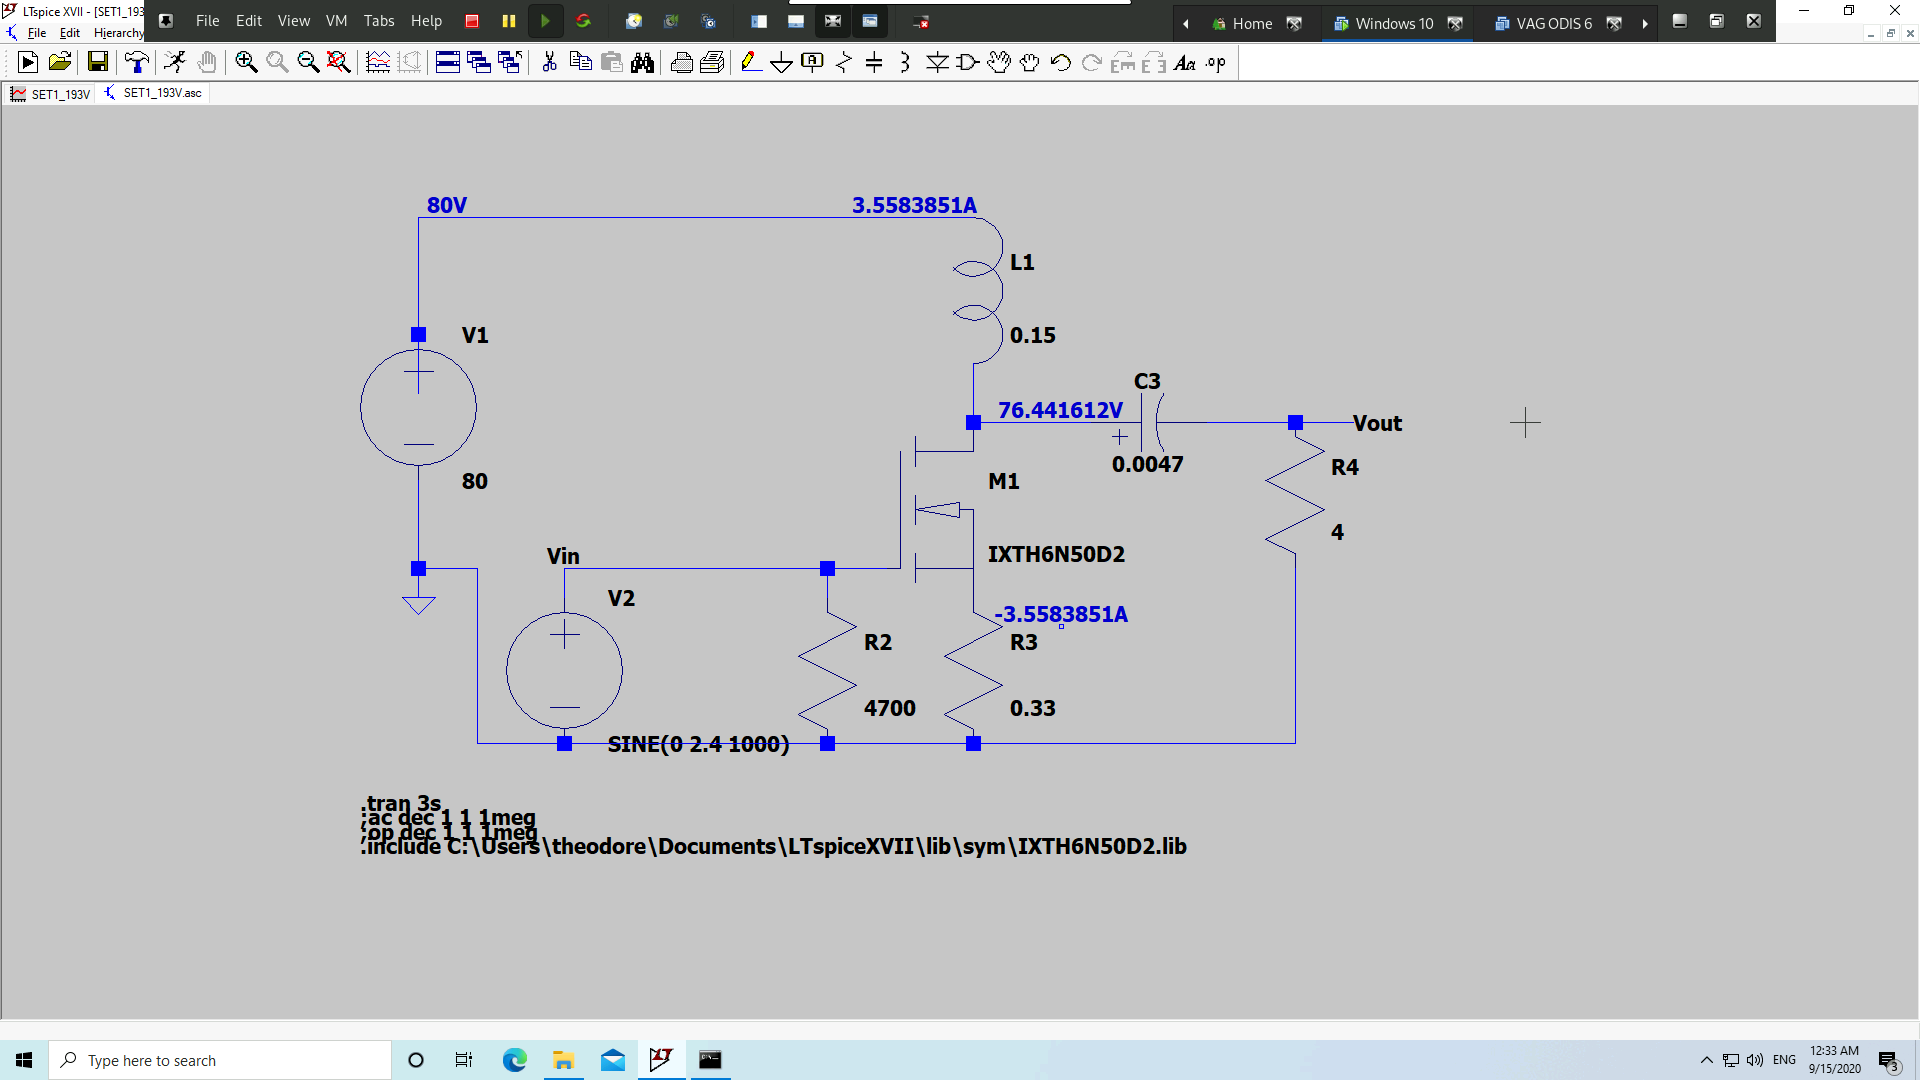This screenshot has width=1920, height=1080.
Task: Open the Mail app from taskbar
Action: [x=613, y=1060]
